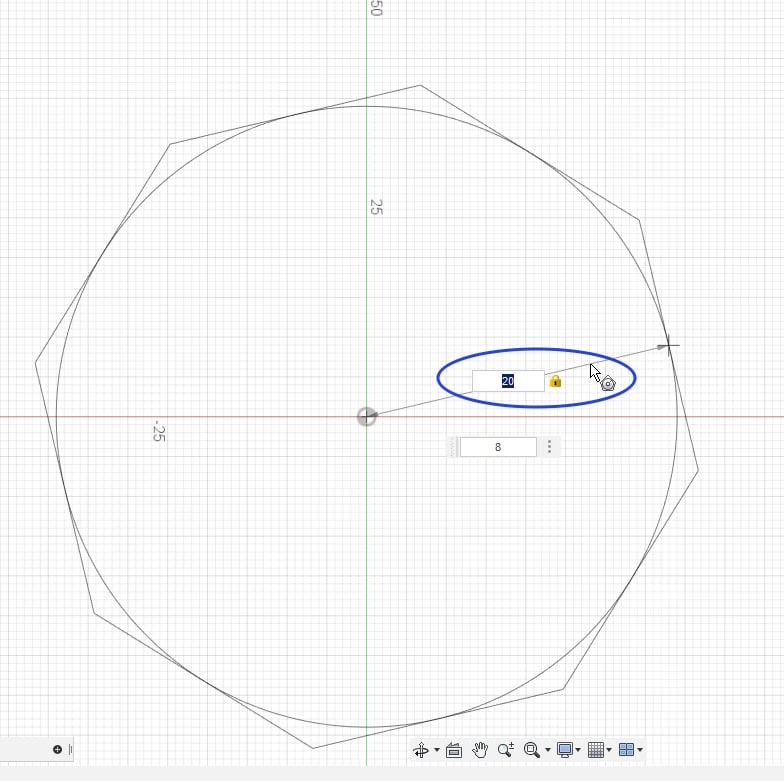Viewport: 784px width, 781px height.
Task: Open the Orbit type dropdown arrow
Action: [x=437, y=750]
